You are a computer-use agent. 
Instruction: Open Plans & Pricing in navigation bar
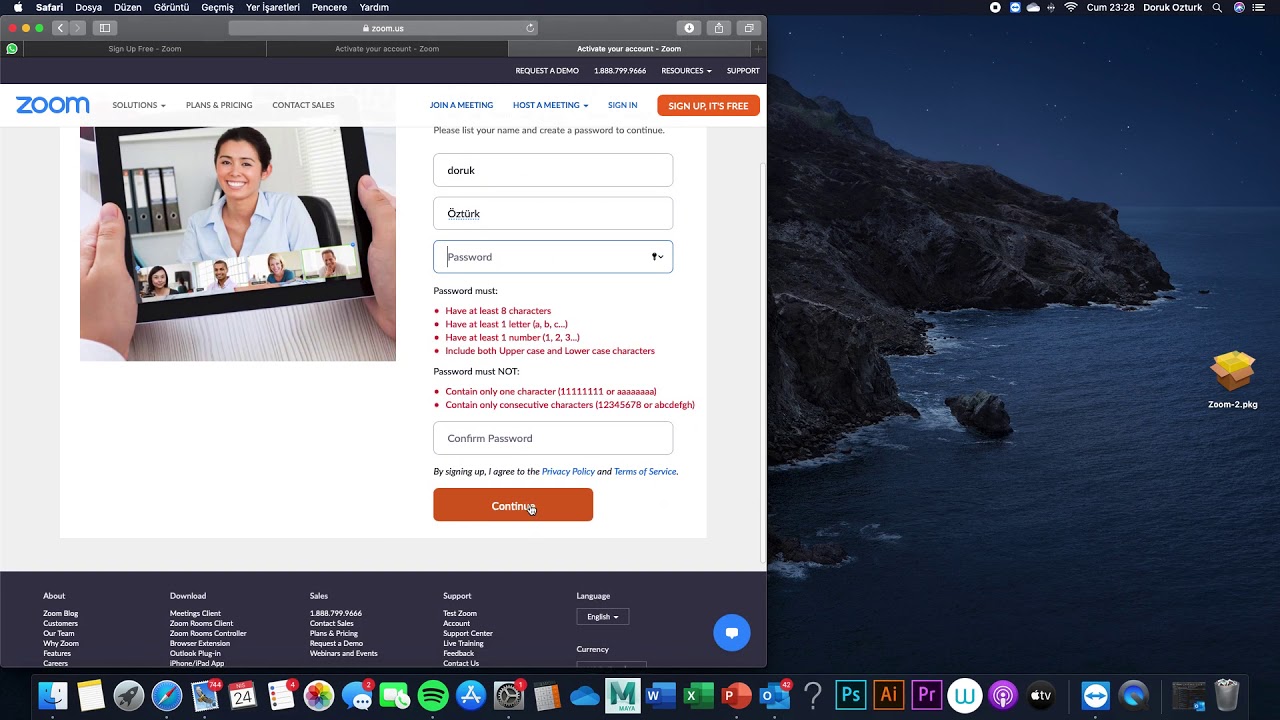[219, 105]
